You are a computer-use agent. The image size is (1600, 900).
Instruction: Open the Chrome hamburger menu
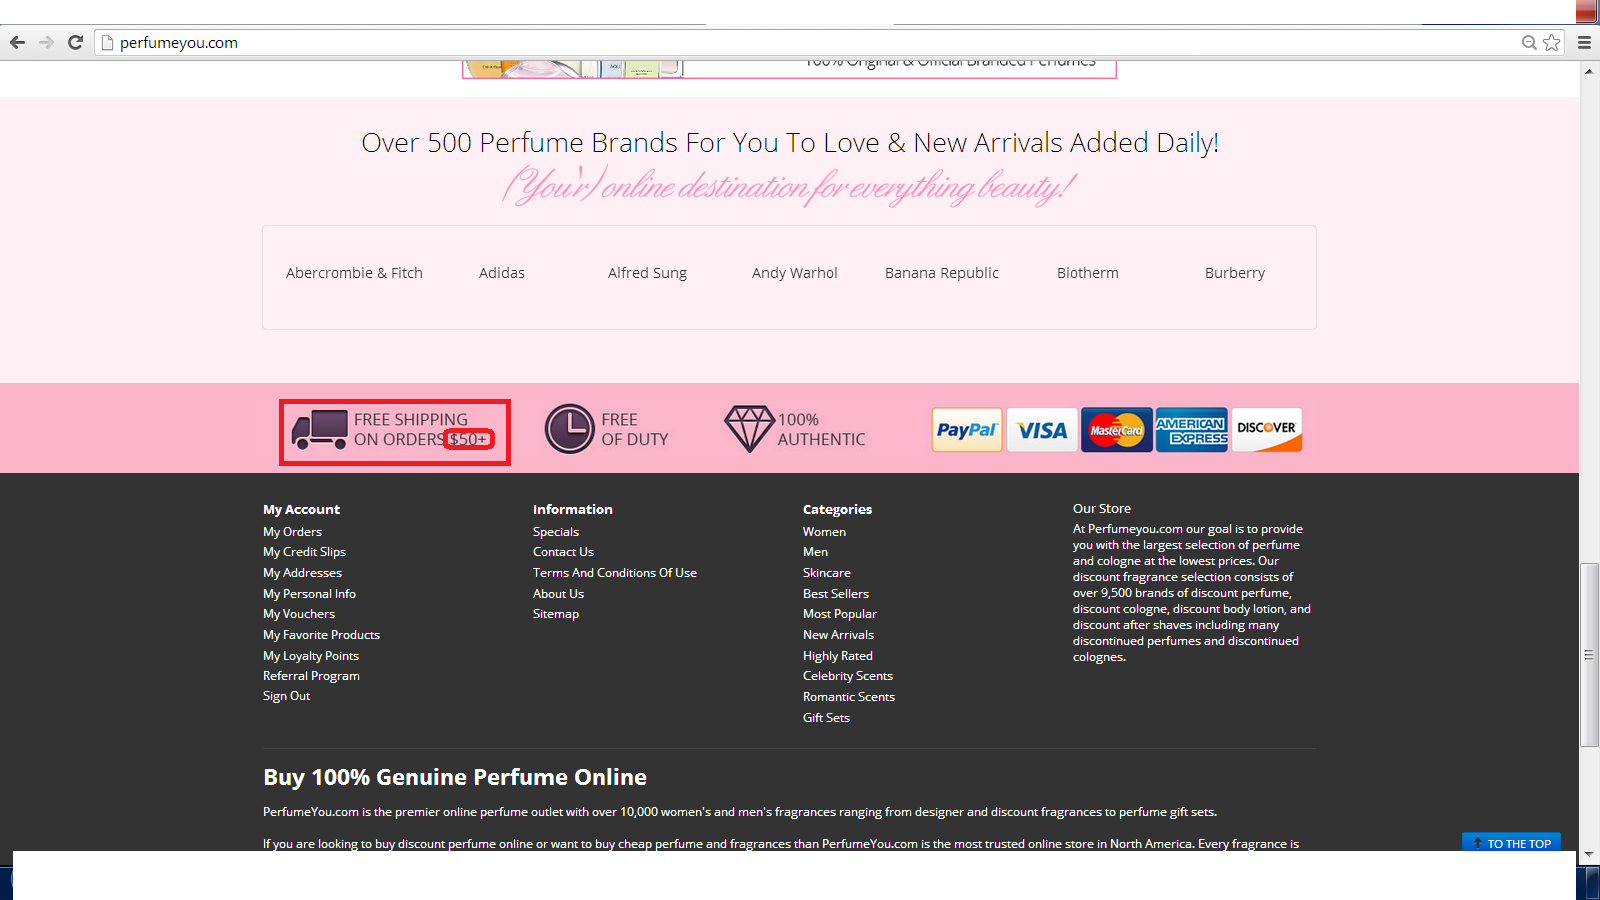click(1584, 42)
